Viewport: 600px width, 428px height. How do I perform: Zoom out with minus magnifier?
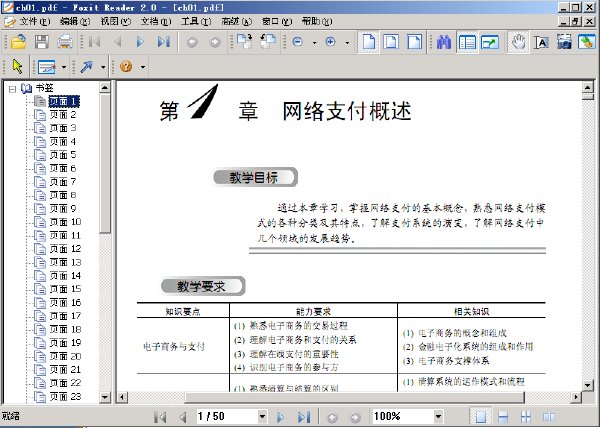click(x=298, y=42)
